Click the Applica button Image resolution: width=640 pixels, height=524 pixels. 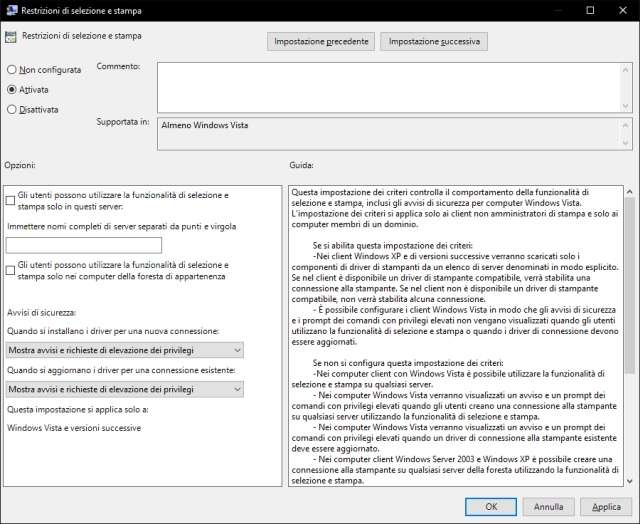click(x=606, y=506)
